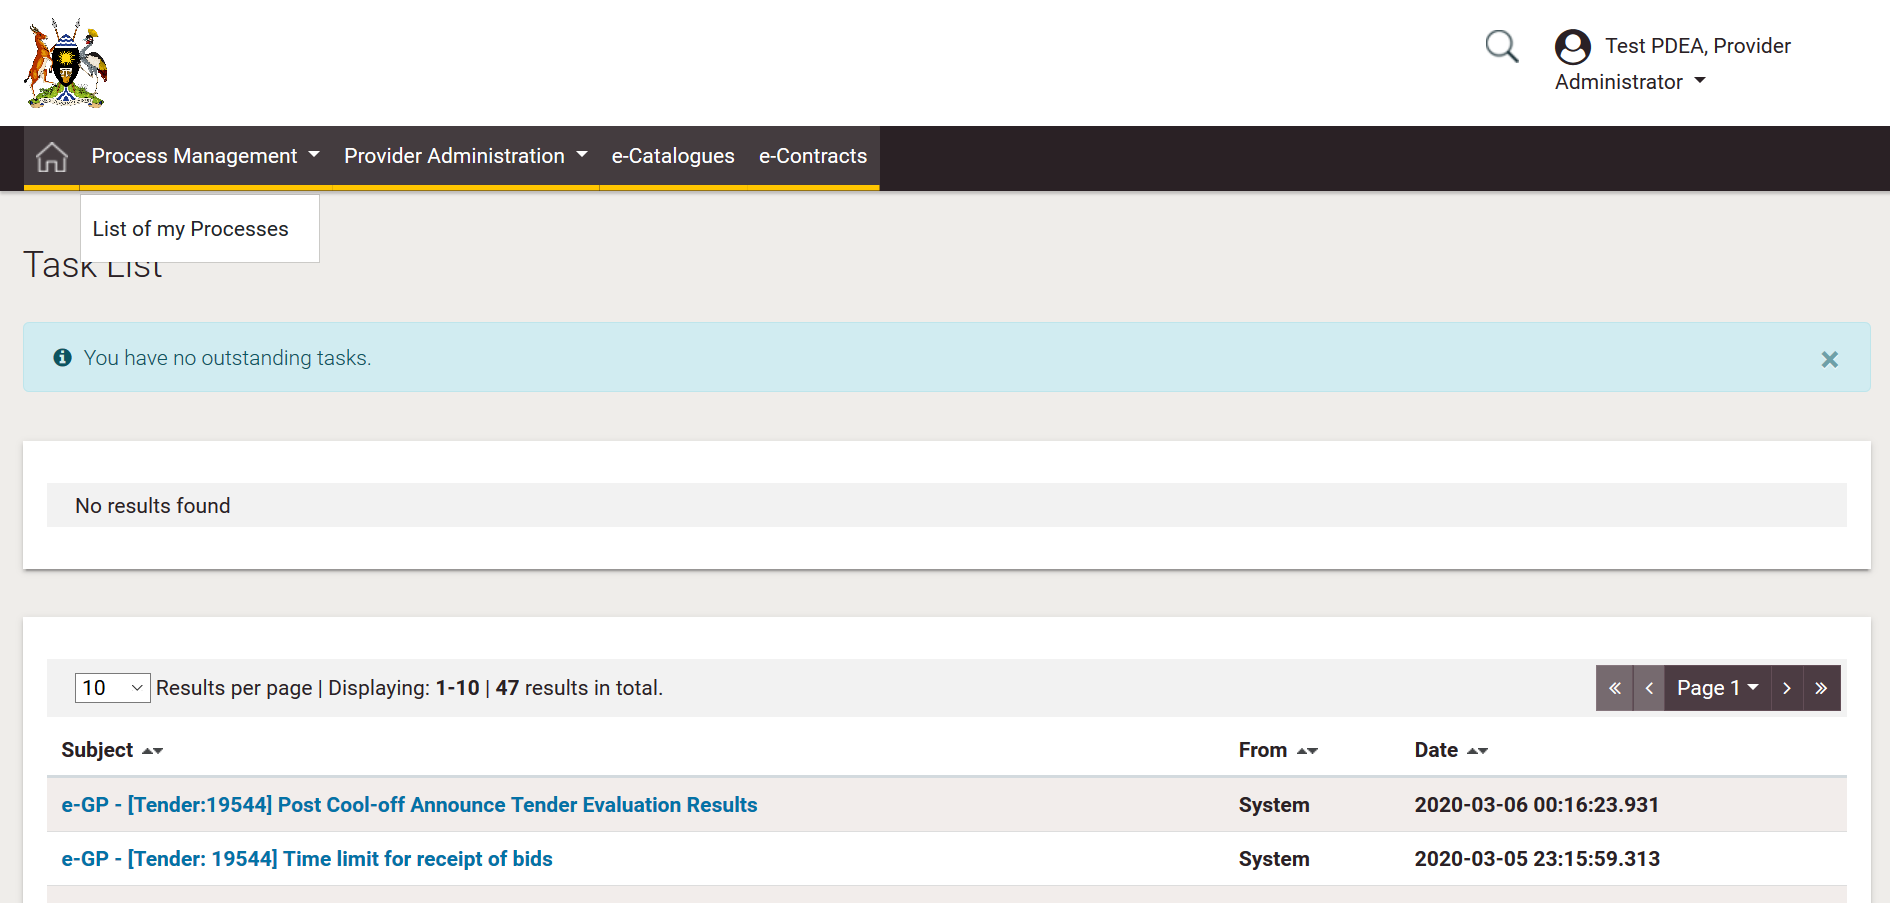Open the e-Catalogues menu item
The height and width of the screenshot is (903, 1890).
coord(673,156)
